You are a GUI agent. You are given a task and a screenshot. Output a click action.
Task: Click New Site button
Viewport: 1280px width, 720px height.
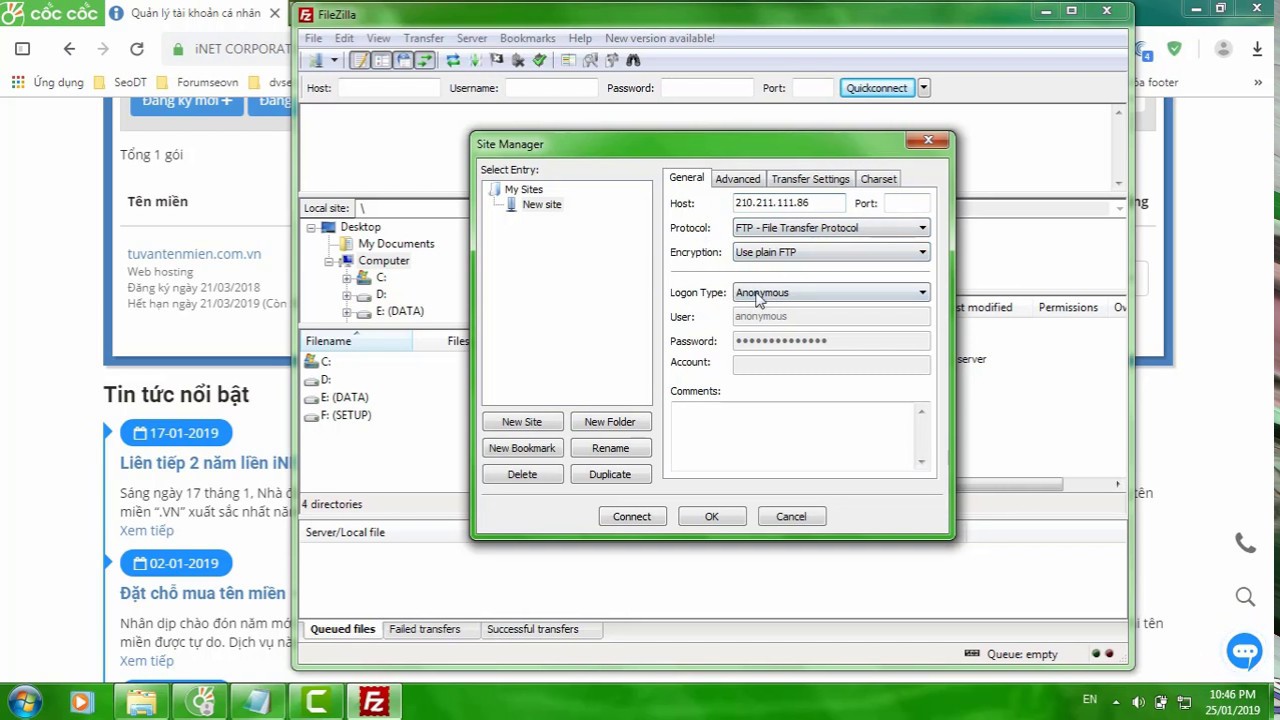[522, 422]
